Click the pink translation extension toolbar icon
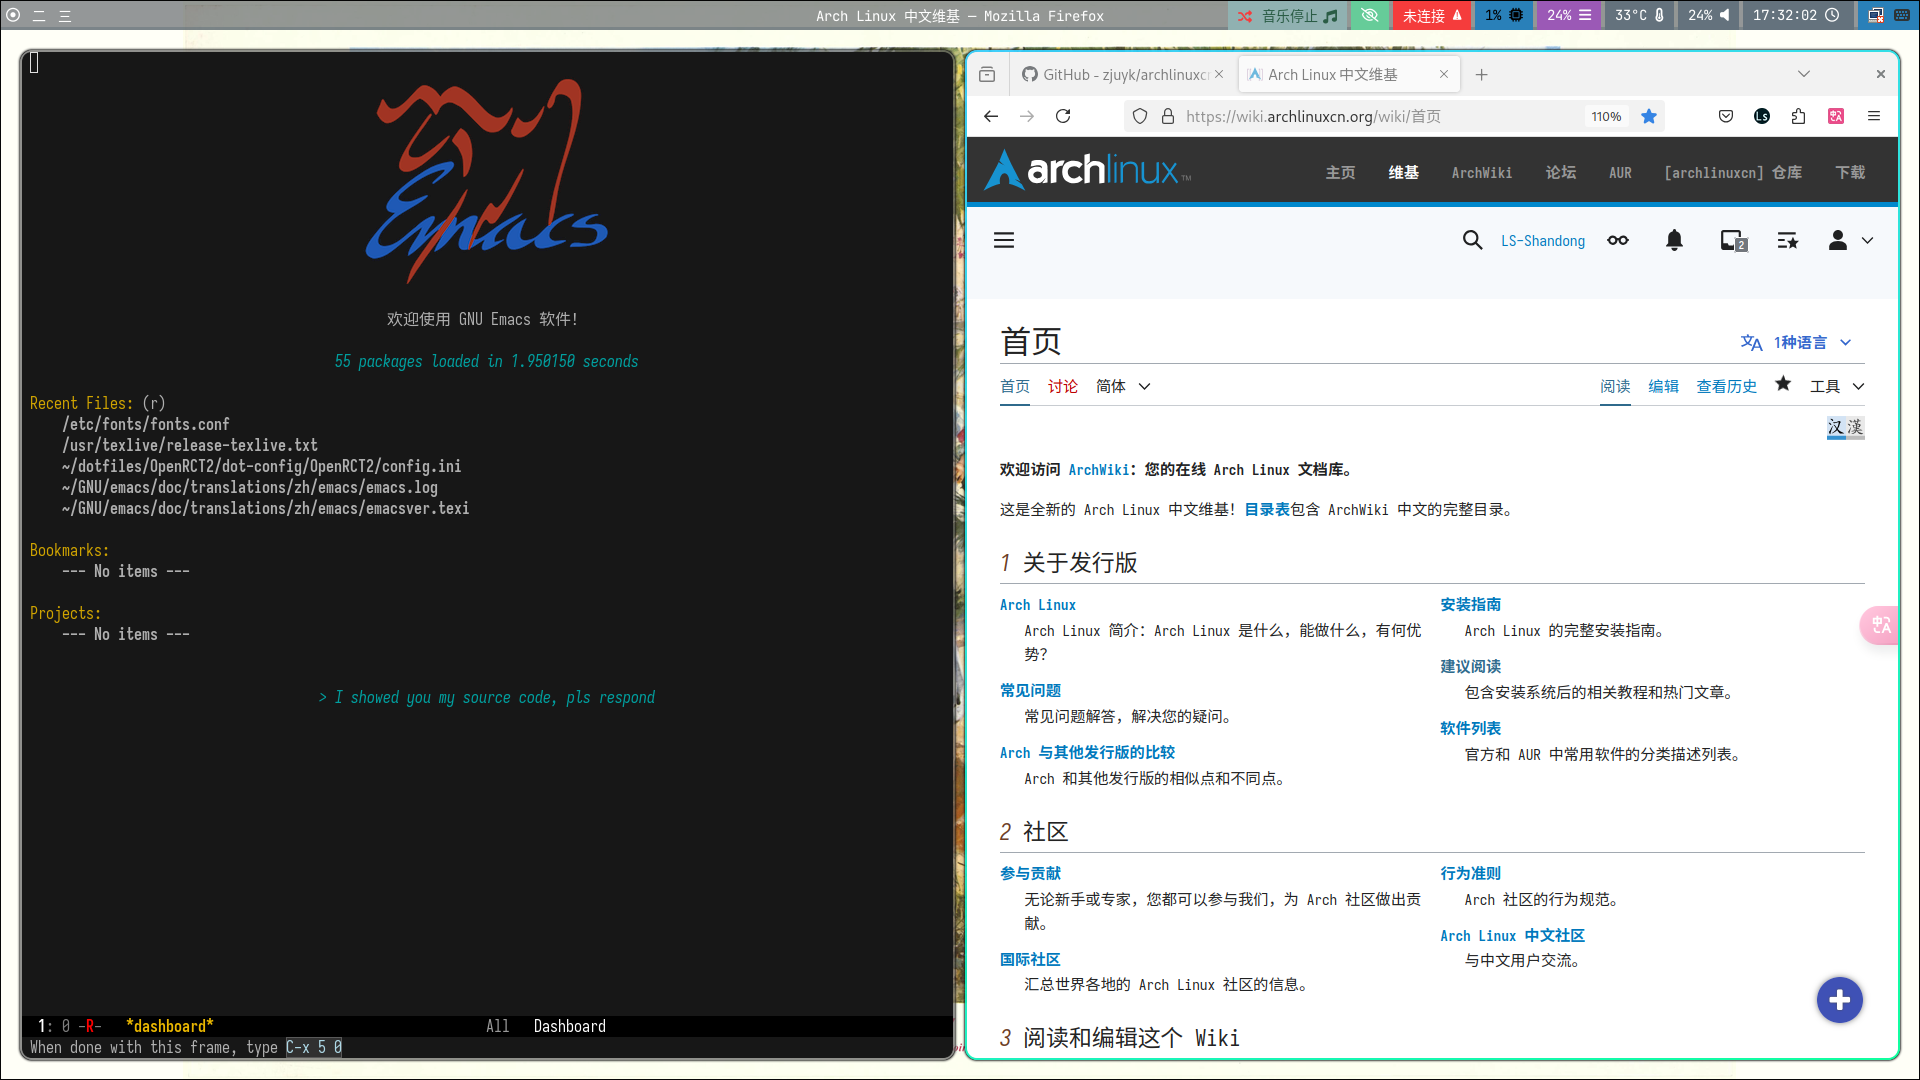This screenshot has height=1080, width=1920. pyautogui.click(x=1836, y=116)
